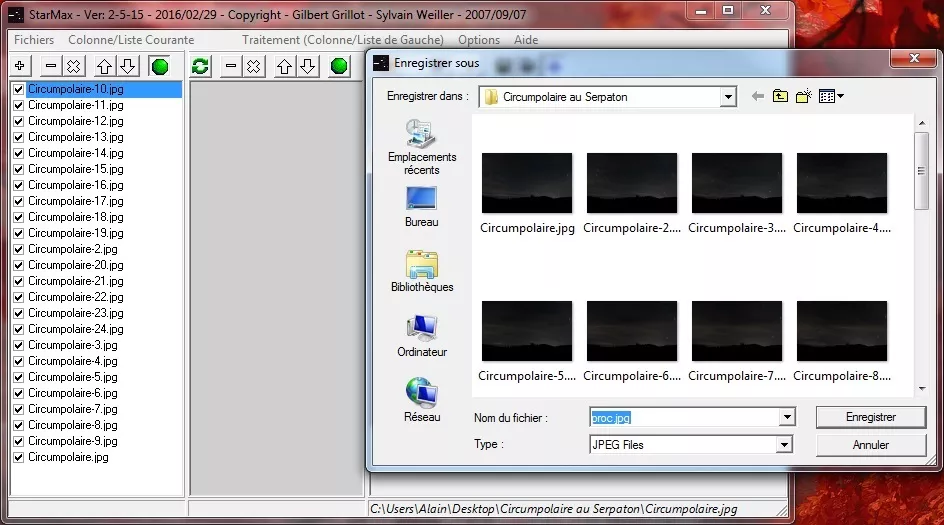Open the Fichiers menu
Image resolution: width=944 pixels, height=525 pixels.
34,40
